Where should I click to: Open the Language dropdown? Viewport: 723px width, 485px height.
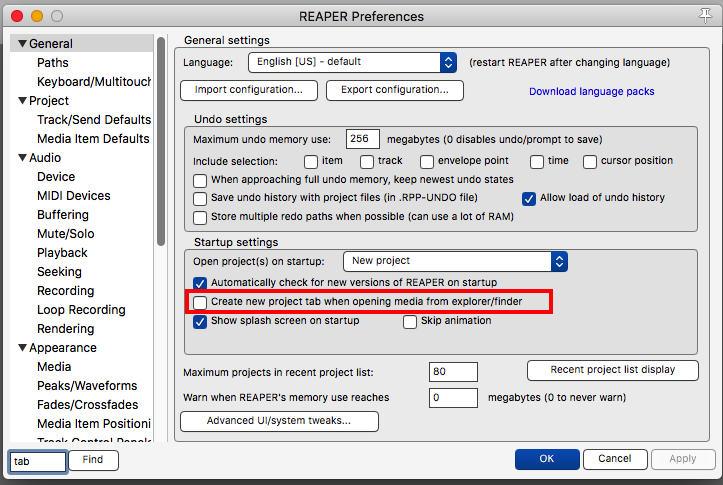pos(352,62)
